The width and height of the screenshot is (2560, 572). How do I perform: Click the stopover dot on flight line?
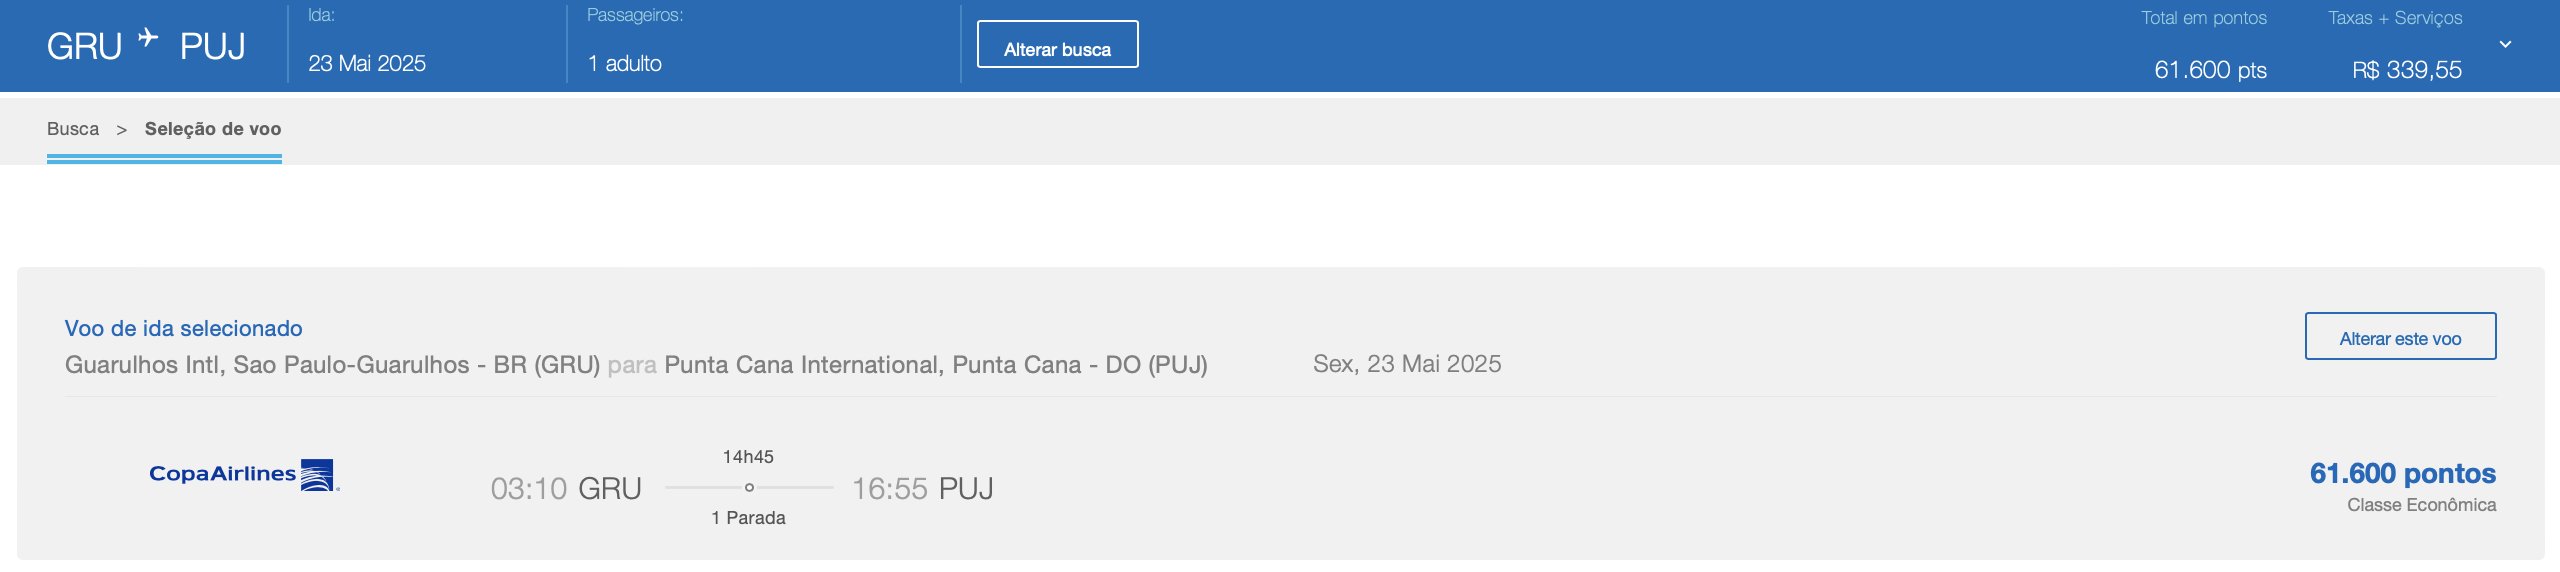(749, 488)
